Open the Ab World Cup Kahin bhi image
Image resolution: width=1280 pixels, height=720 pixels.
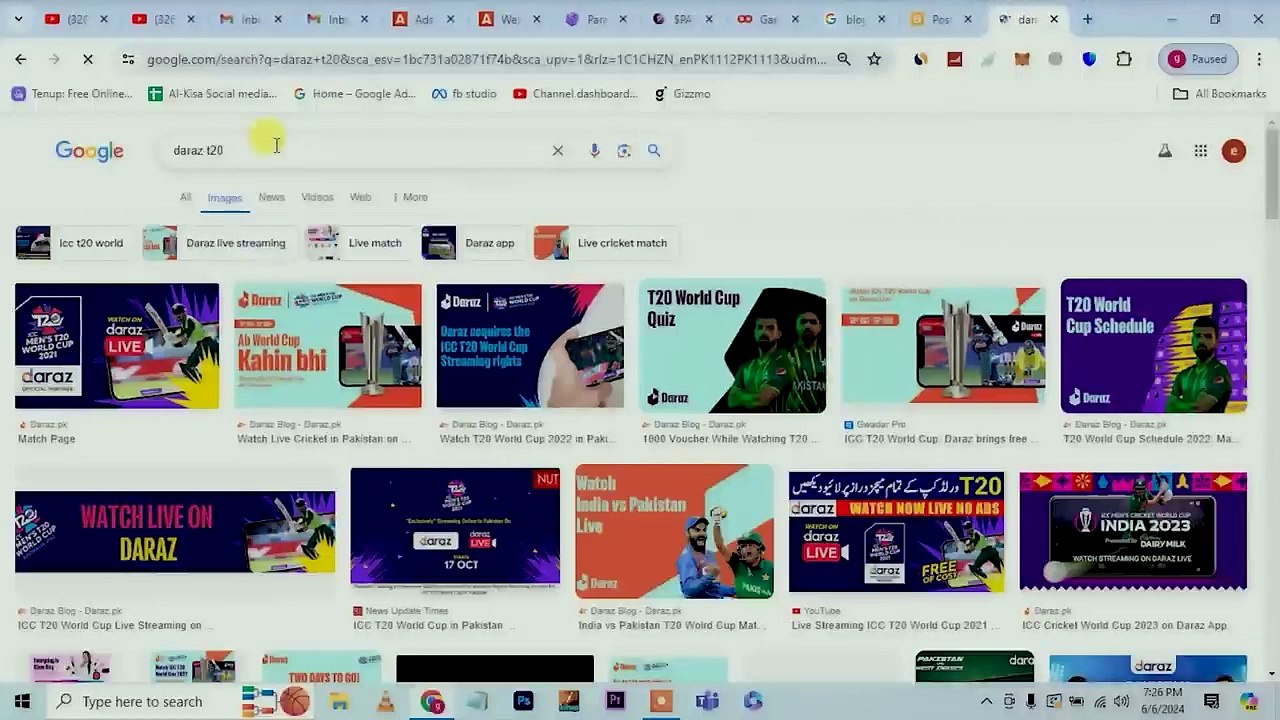[328, 346]
